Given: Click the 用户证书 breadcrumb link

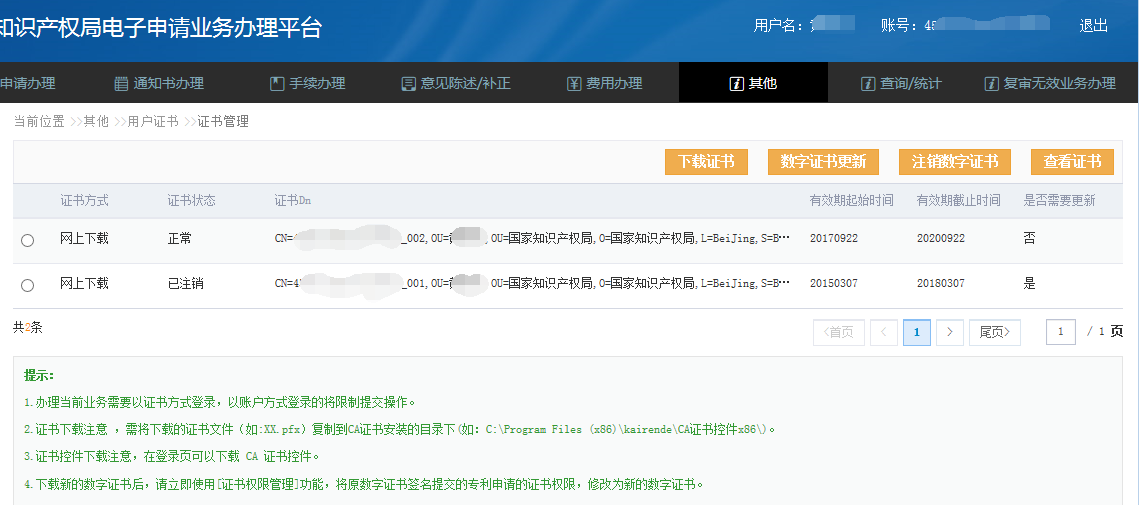Looking at the screenshot, I should [153, 121].
